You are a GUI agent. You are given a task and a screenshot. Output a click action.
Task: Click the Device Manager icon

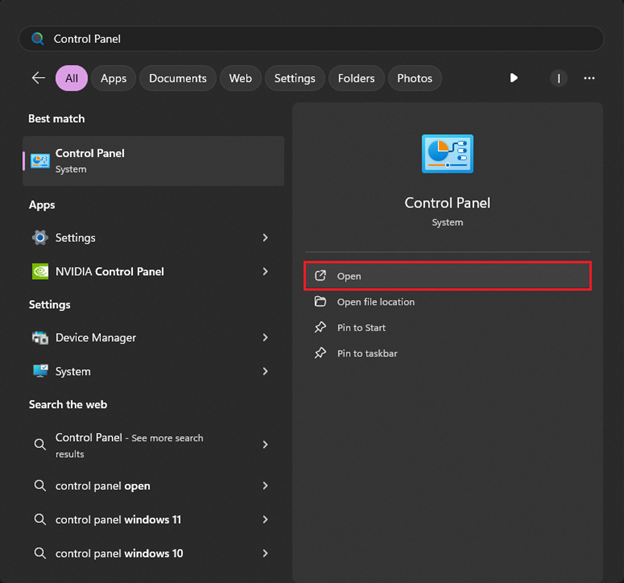pos(40,338)
